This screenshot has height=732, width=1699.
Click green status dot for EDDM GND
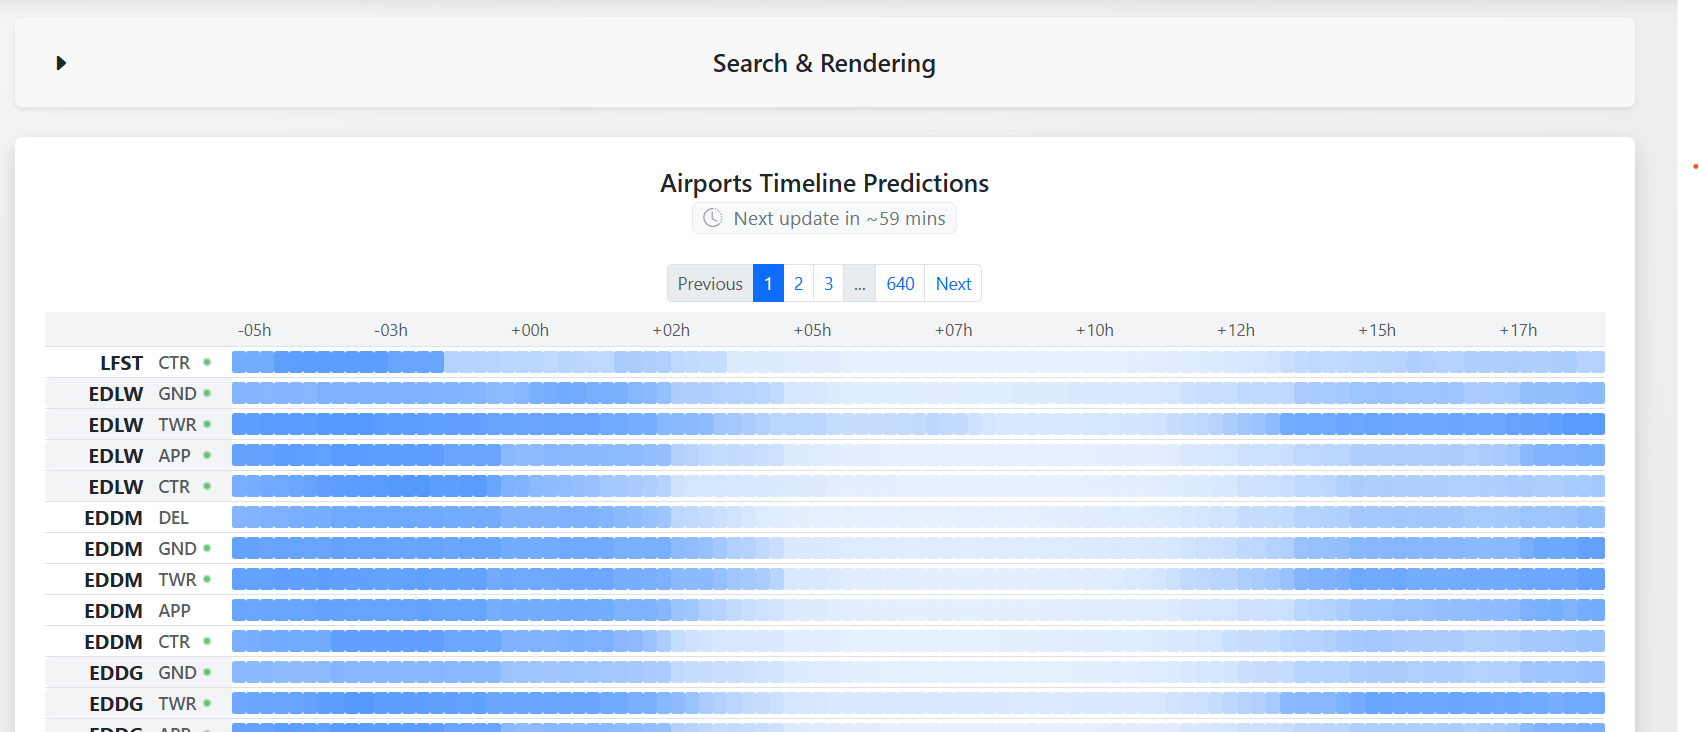(207, 548)
